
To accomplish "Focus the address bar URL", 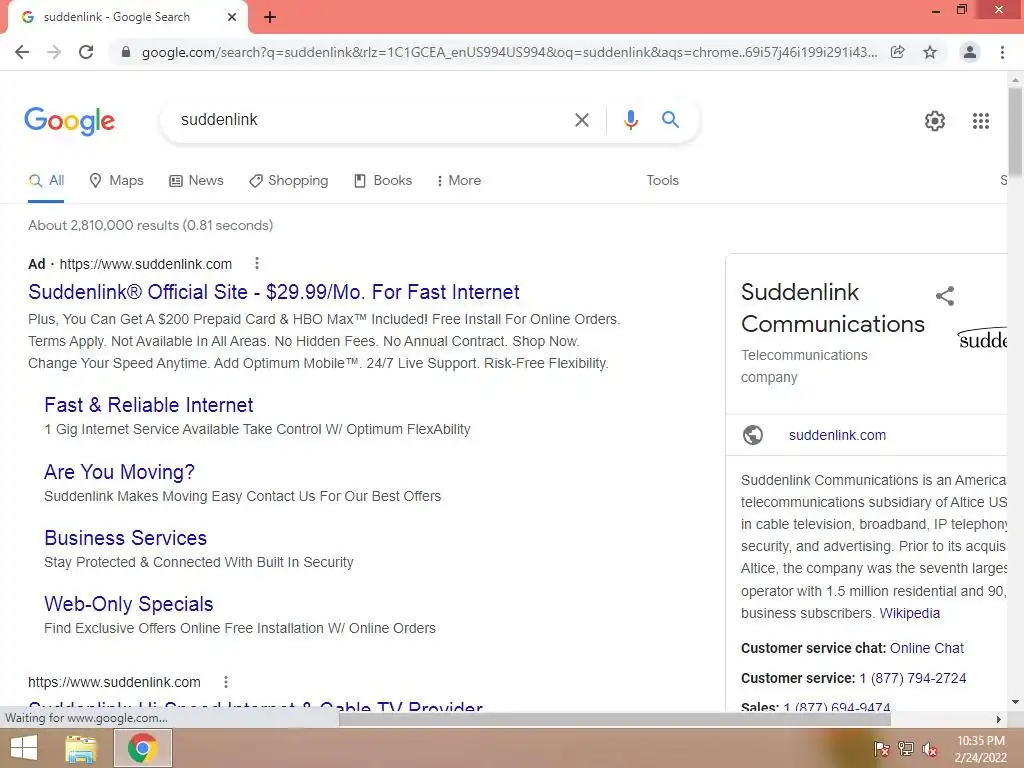I will pos(508,52).
